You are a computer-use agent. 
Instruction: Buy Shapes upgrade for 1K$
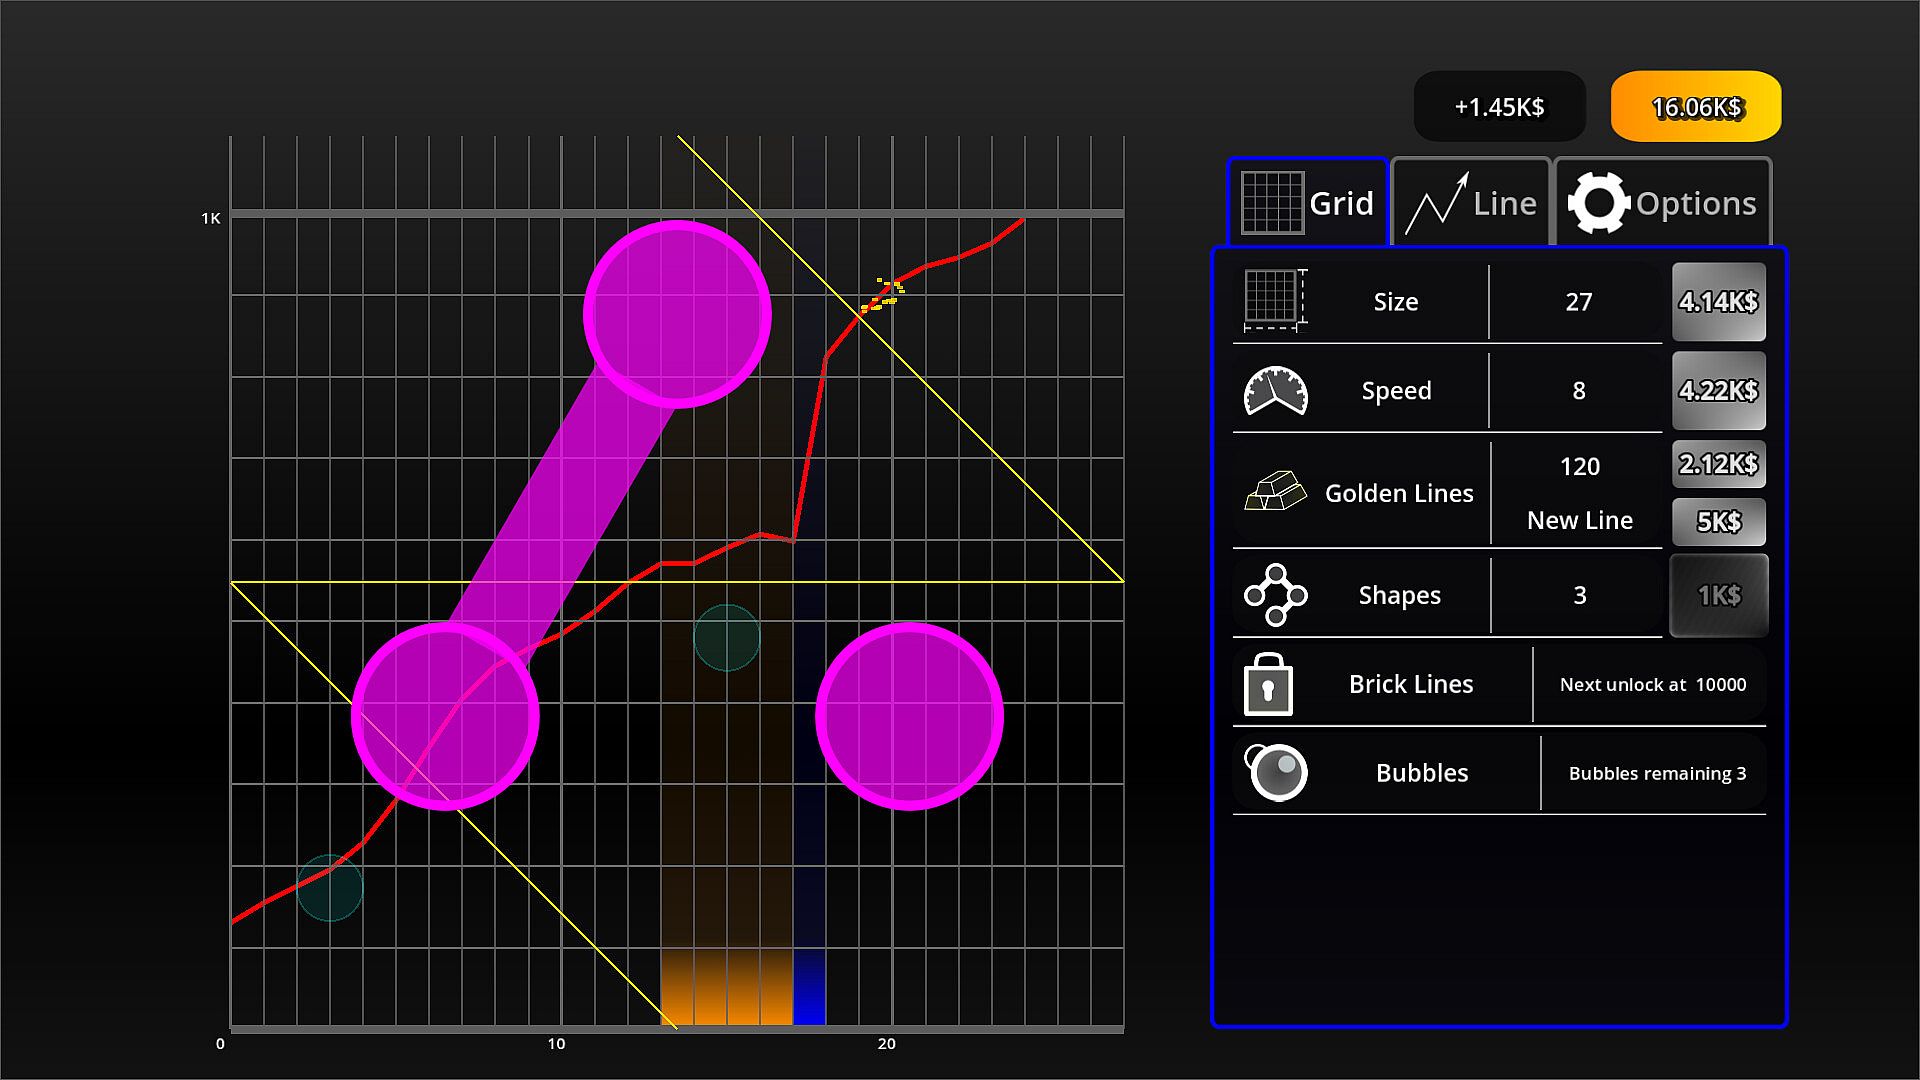(x=1718, y=596)
